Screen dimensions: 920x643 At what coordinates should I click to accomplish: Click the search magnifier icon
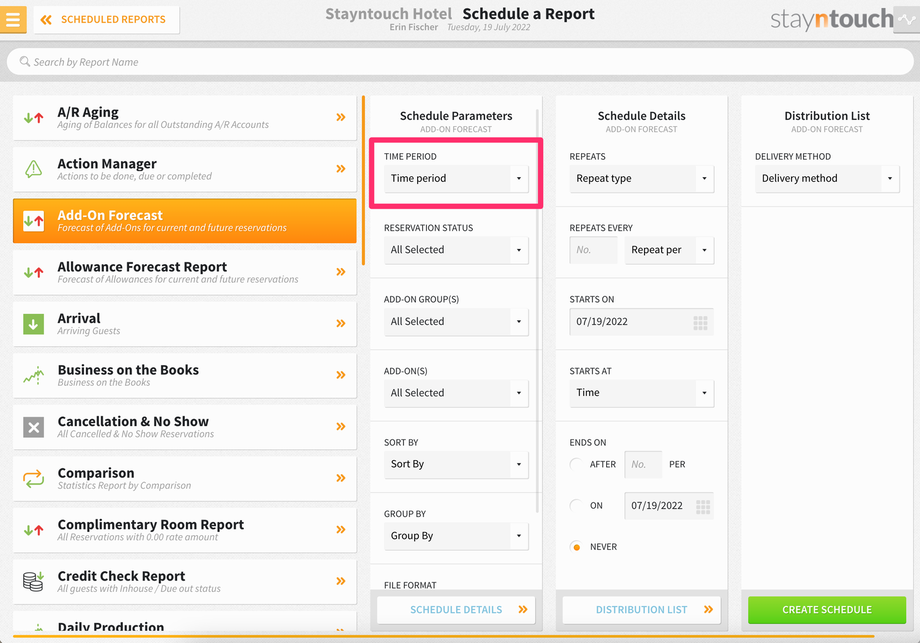click(x=25, y=62)
